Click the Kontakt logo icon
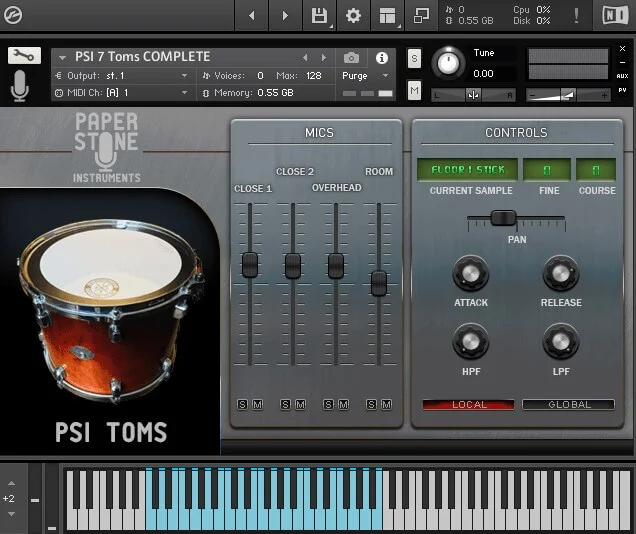The width and height of the screenshot is (636, 534). pyautogui.click(x=13, y=15)
